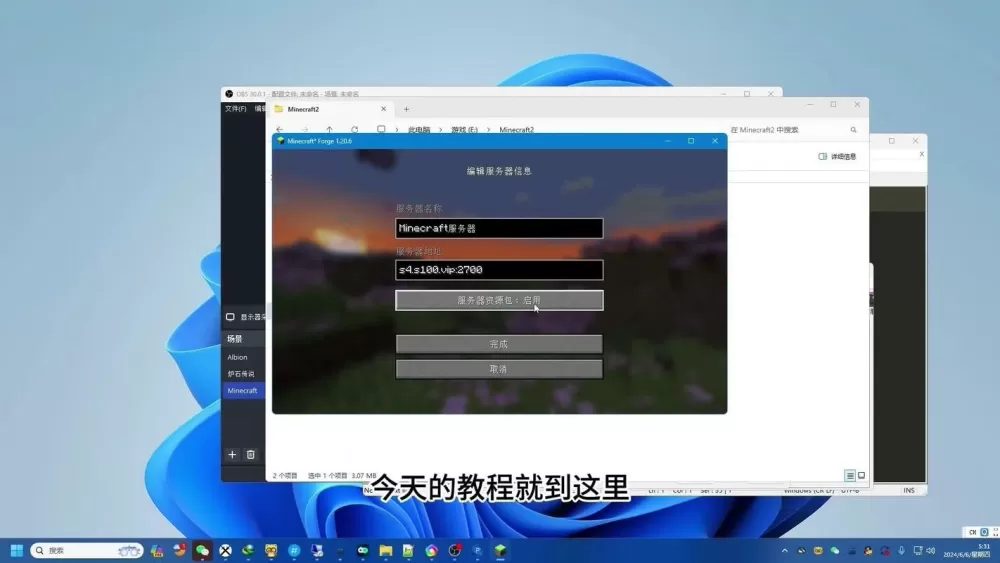The height and width of the screenshot is (563, 1000).
Task: Open File Explorer from the taskbar
Action: coord(386,550)
